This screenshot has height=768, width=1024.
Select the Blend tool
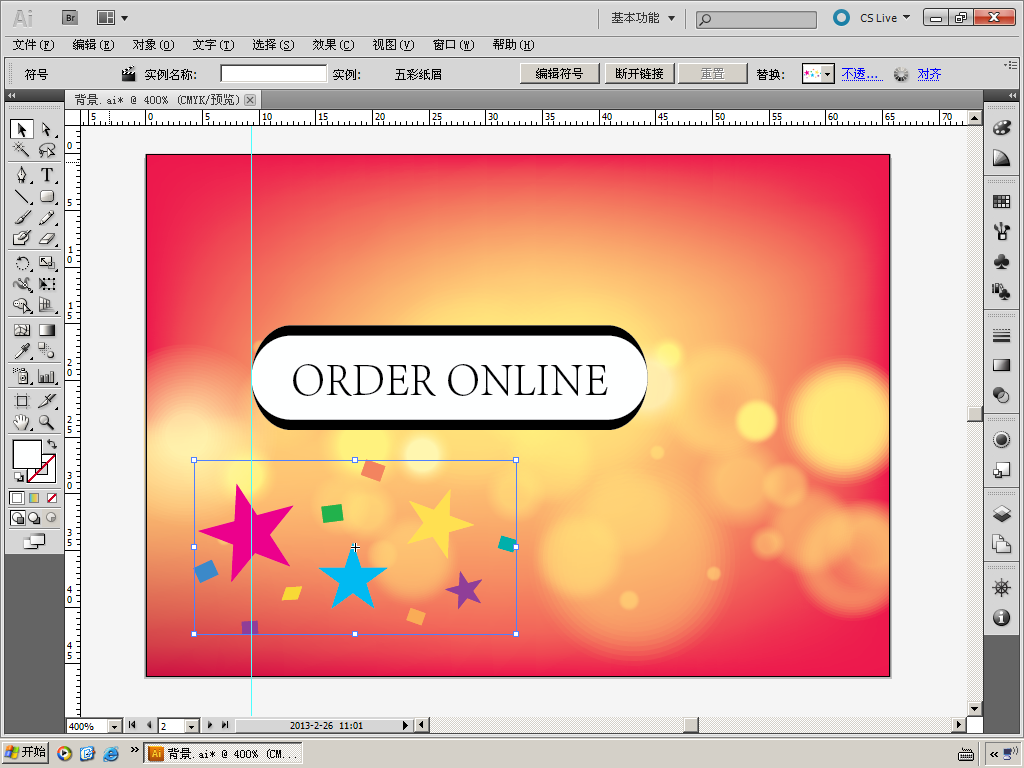click(46, 351)
